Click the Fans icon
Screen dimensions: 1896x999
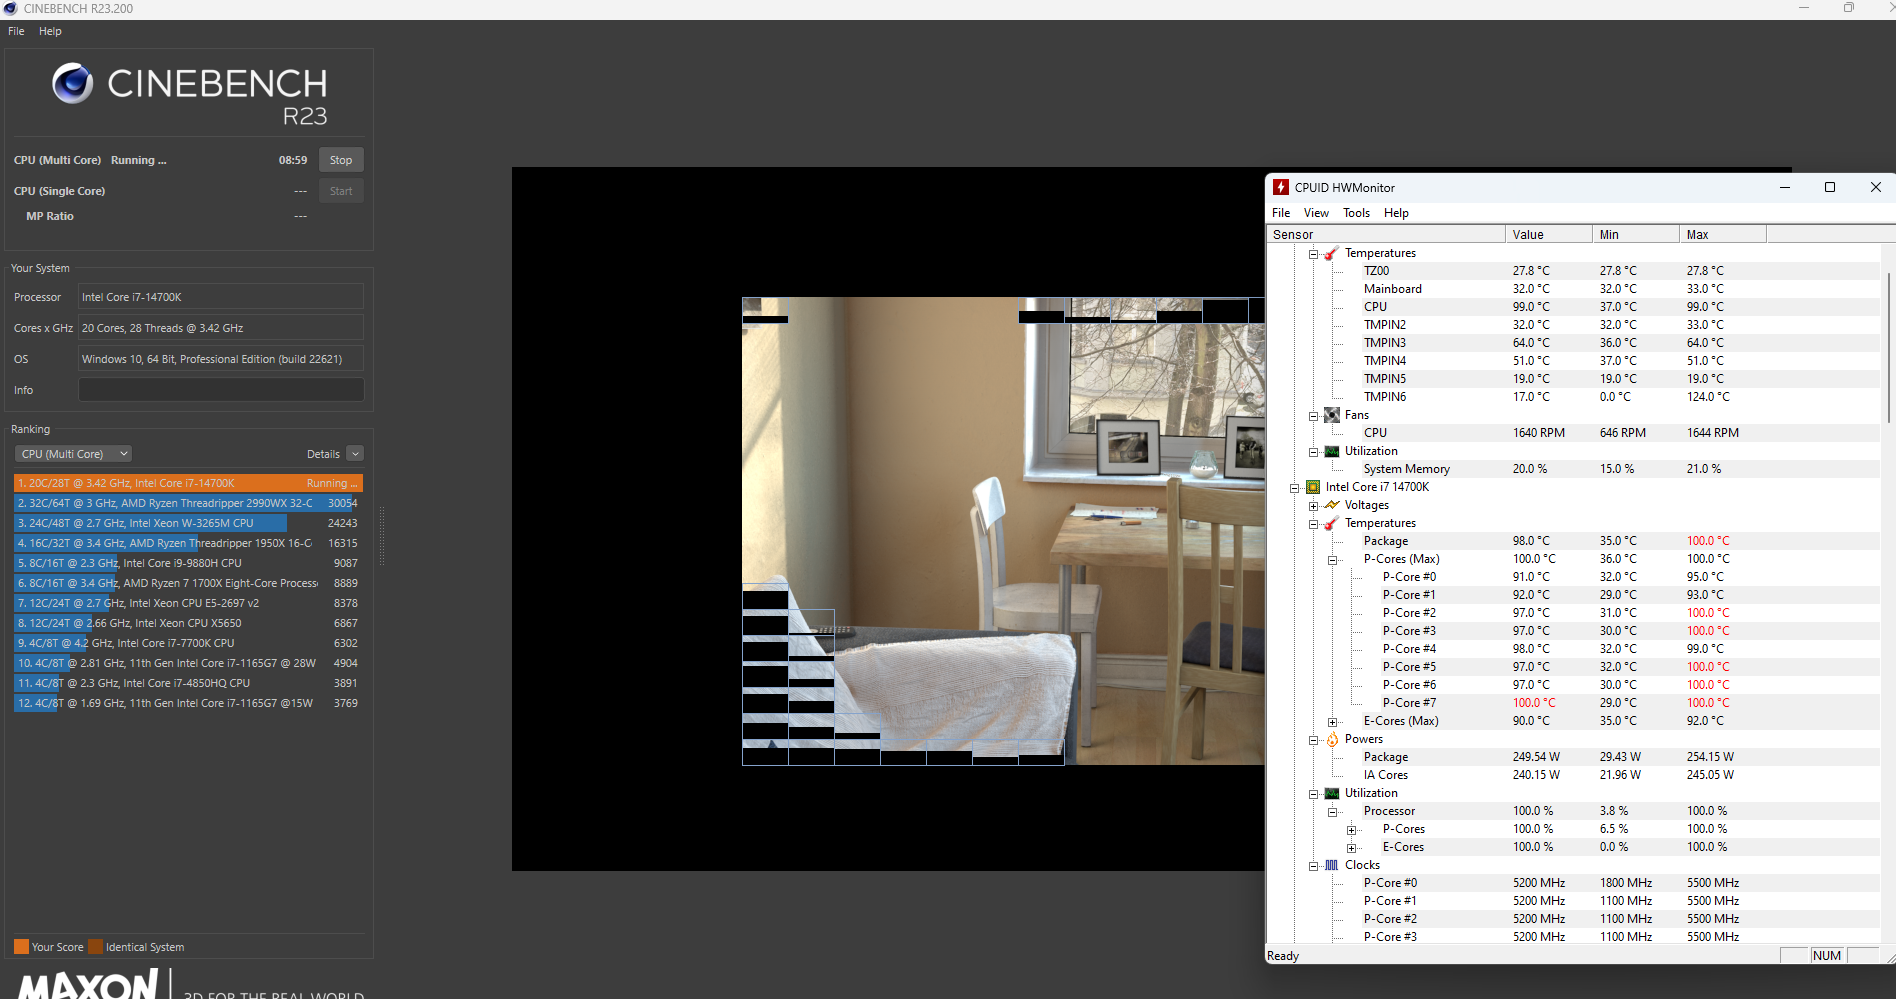pos(1332,415)
